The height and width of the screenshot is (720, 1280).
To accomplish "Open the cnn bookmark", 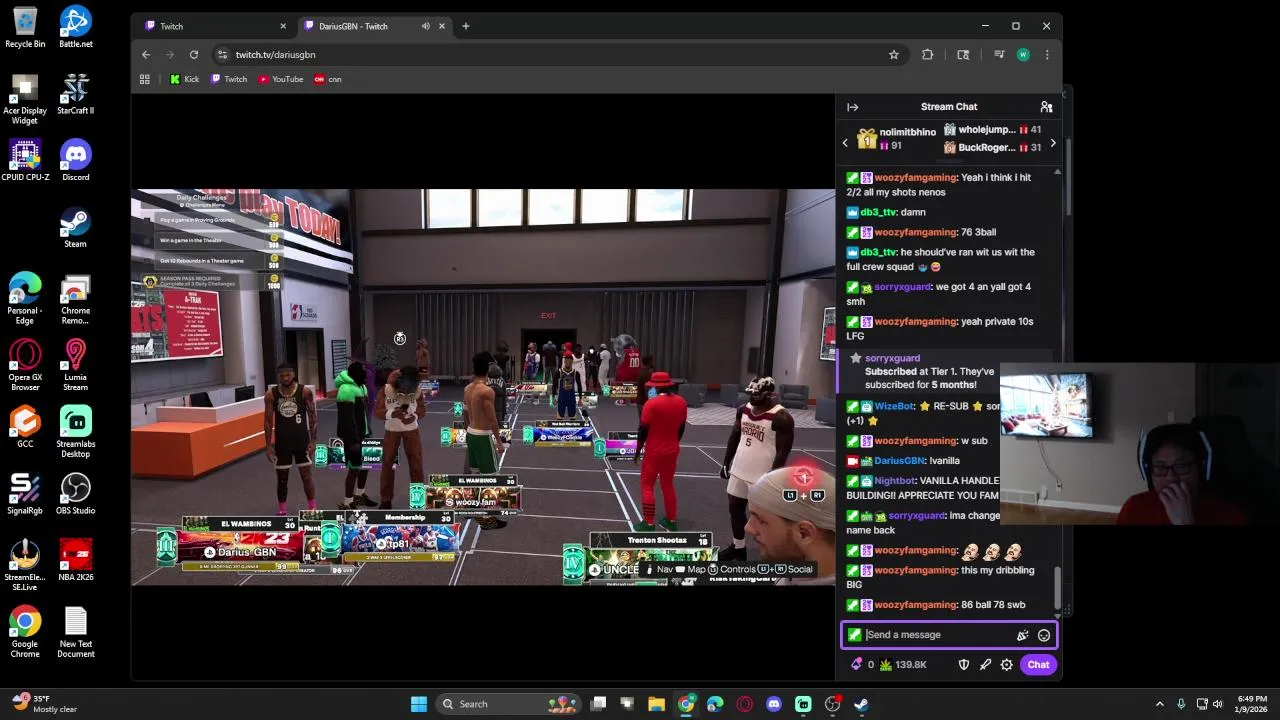I will click(328, 79).
